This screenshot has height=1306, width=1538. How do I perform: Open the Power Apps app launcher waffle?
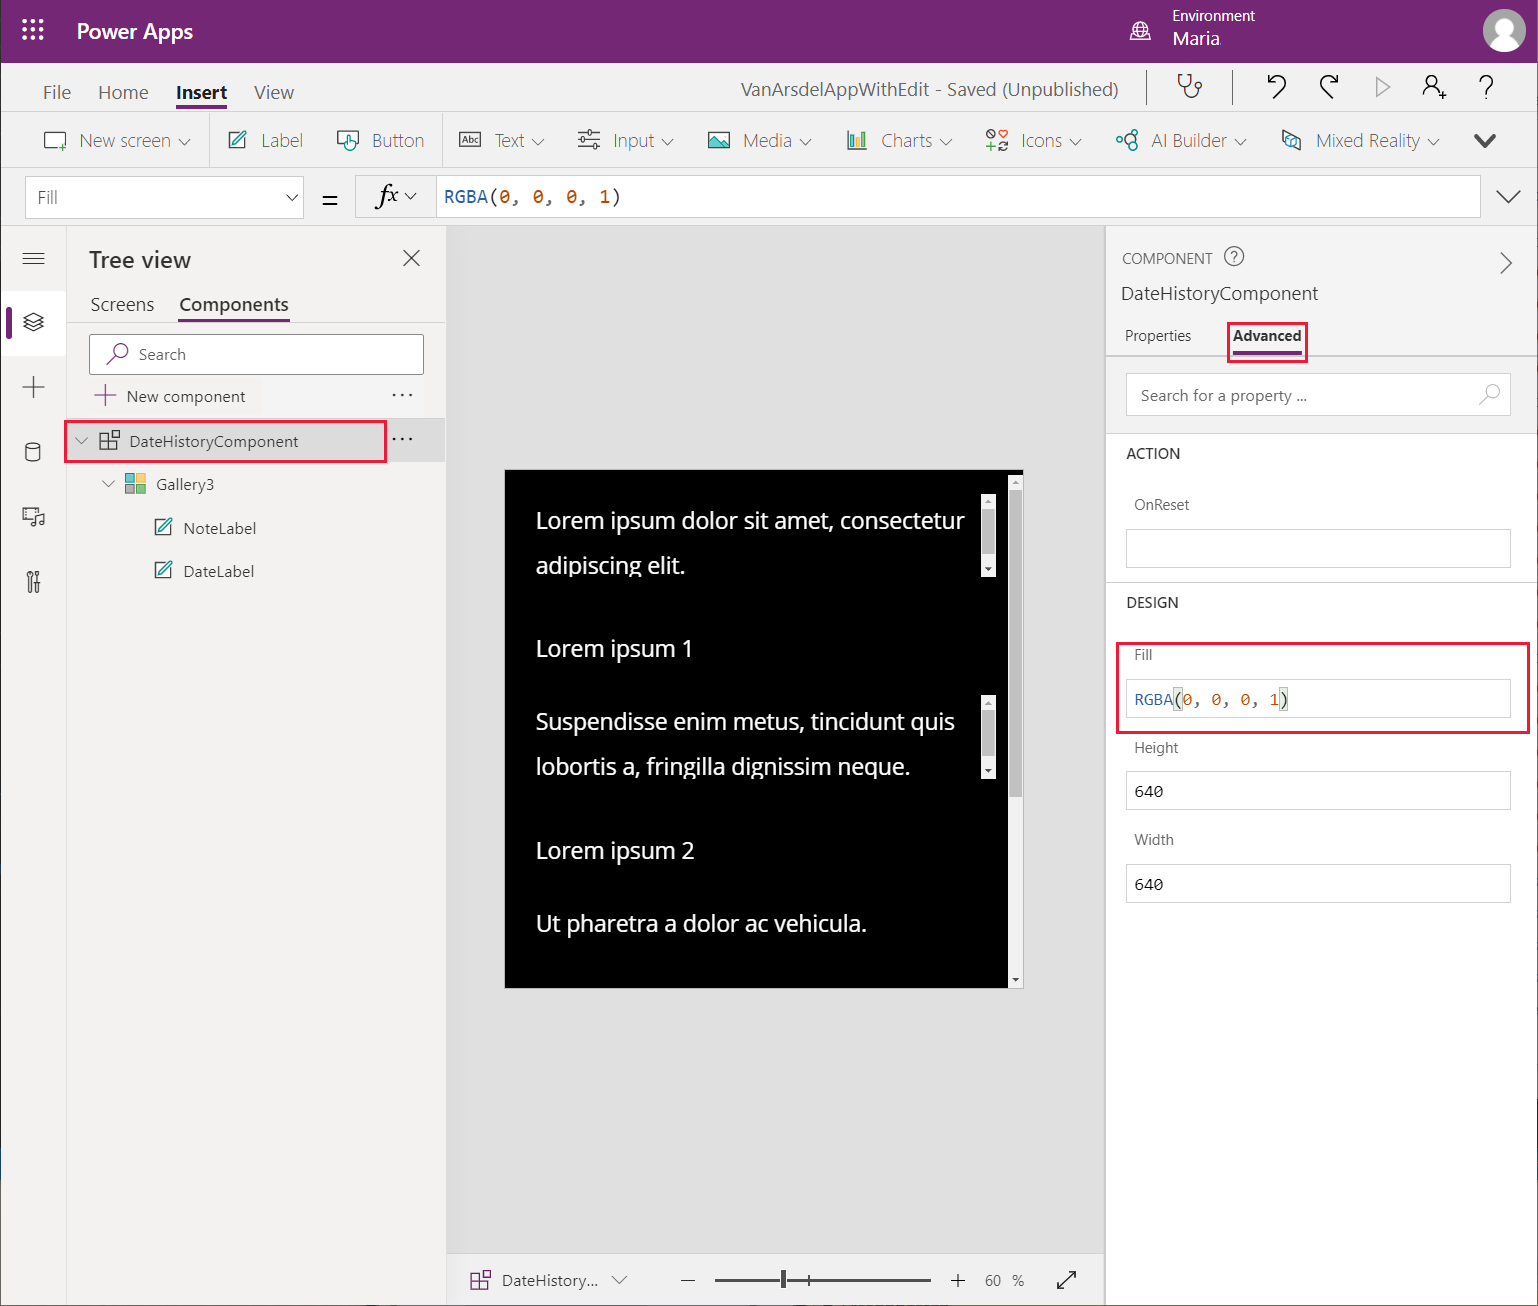[x=33, y=30]
